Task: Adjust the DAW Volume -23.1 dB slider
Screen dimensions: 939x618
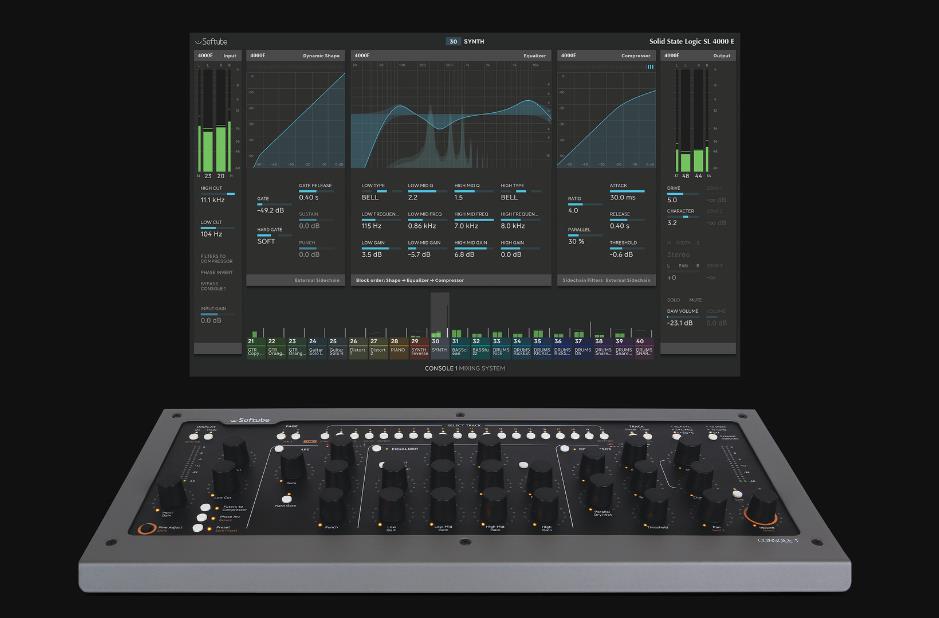Action: point(683,317)
